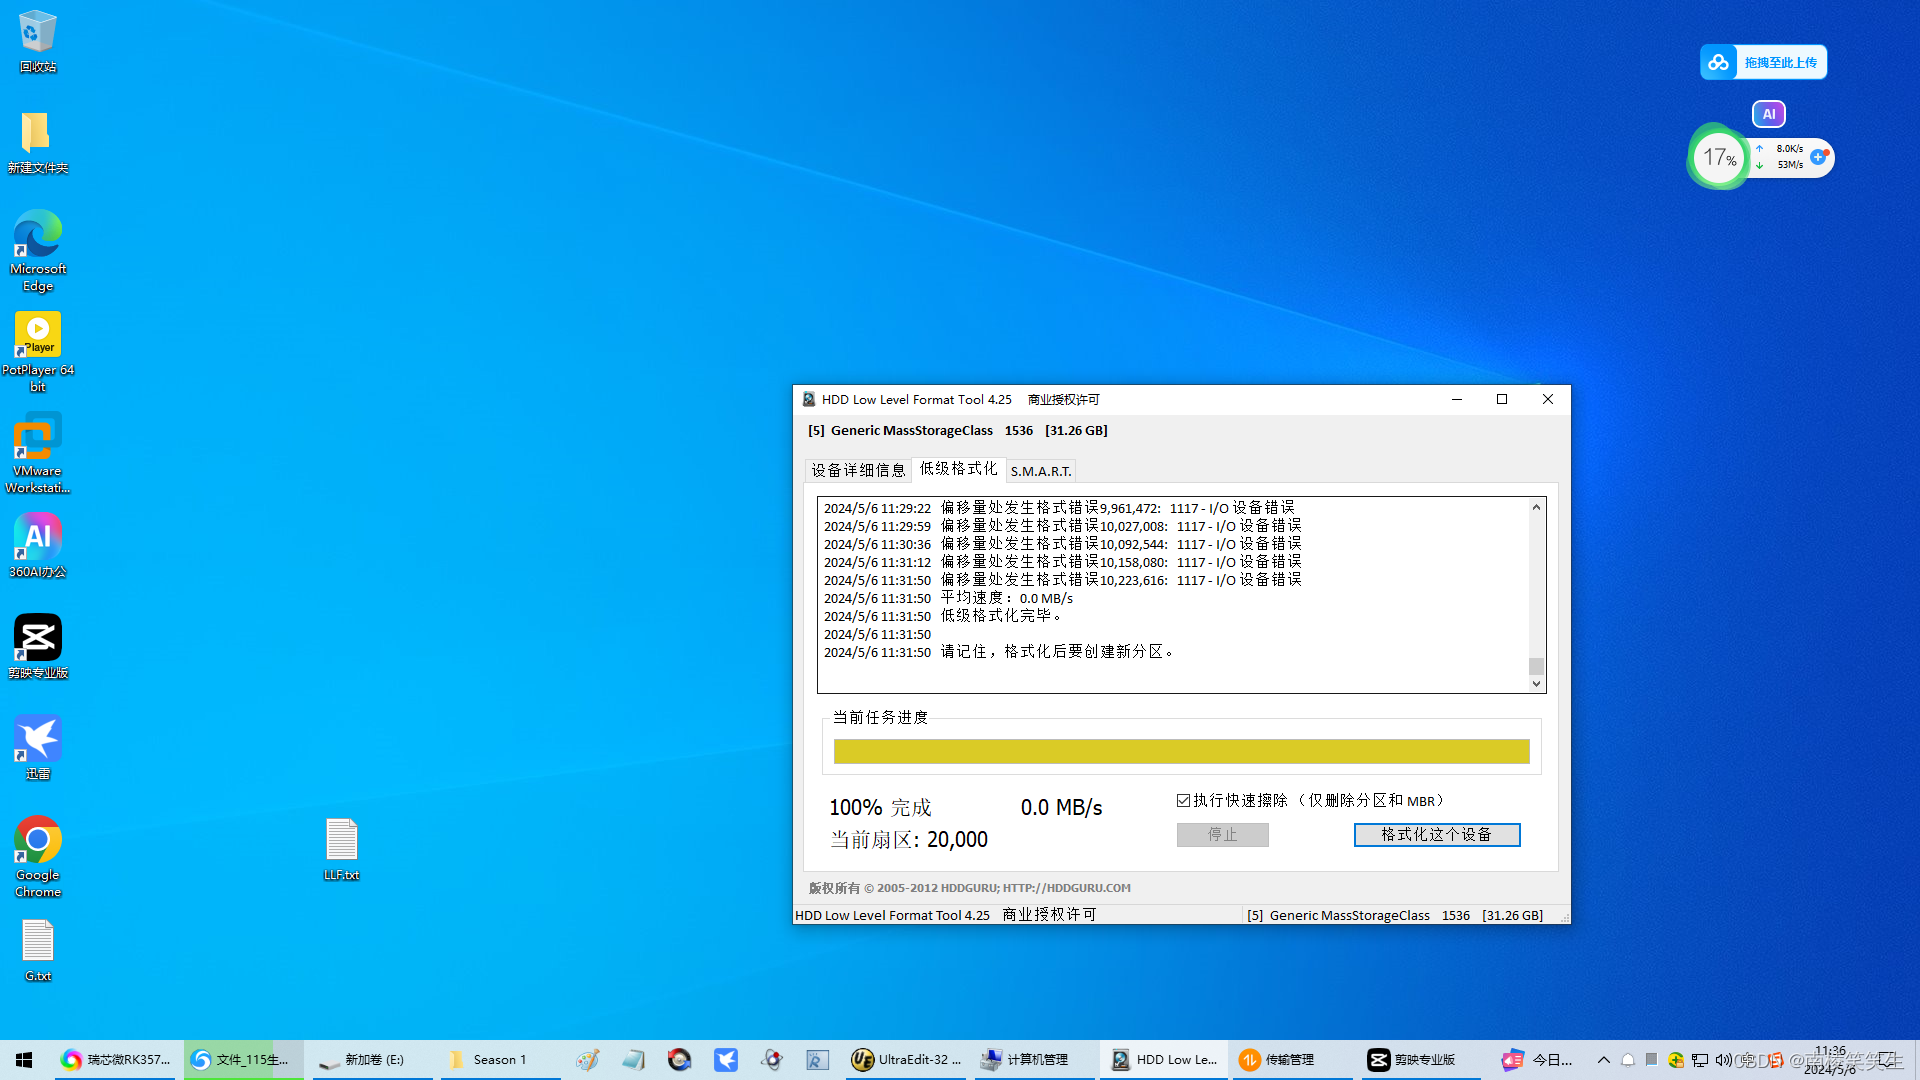
Task: Click the Baidu cloud upload widget icon
Action: coord(1718,62)
